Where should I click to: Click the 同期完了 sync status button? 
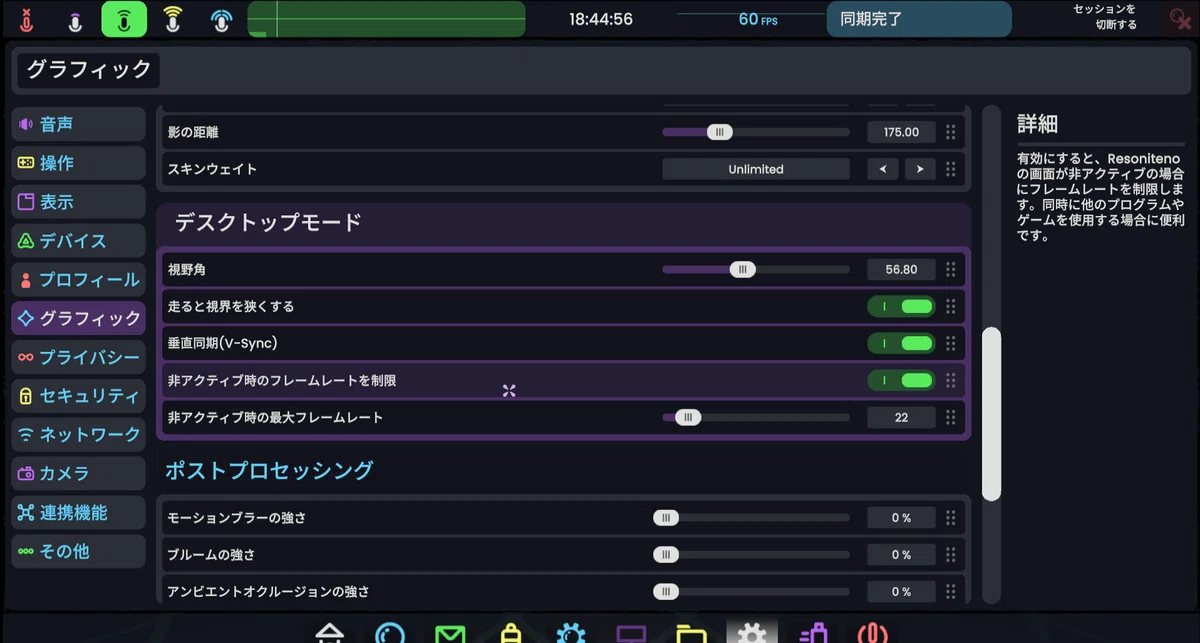(919, 19)
